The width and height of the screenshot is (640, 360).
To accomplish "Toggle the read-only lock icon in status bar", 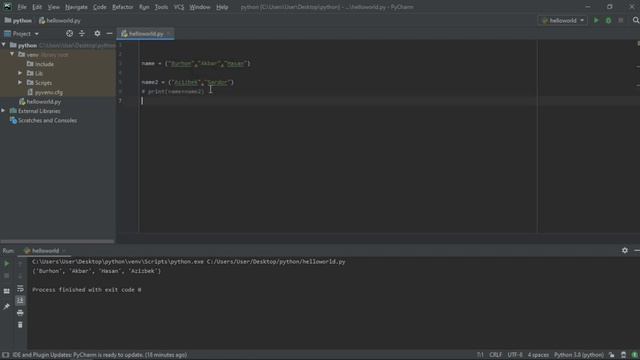I will tap(611, 355).
